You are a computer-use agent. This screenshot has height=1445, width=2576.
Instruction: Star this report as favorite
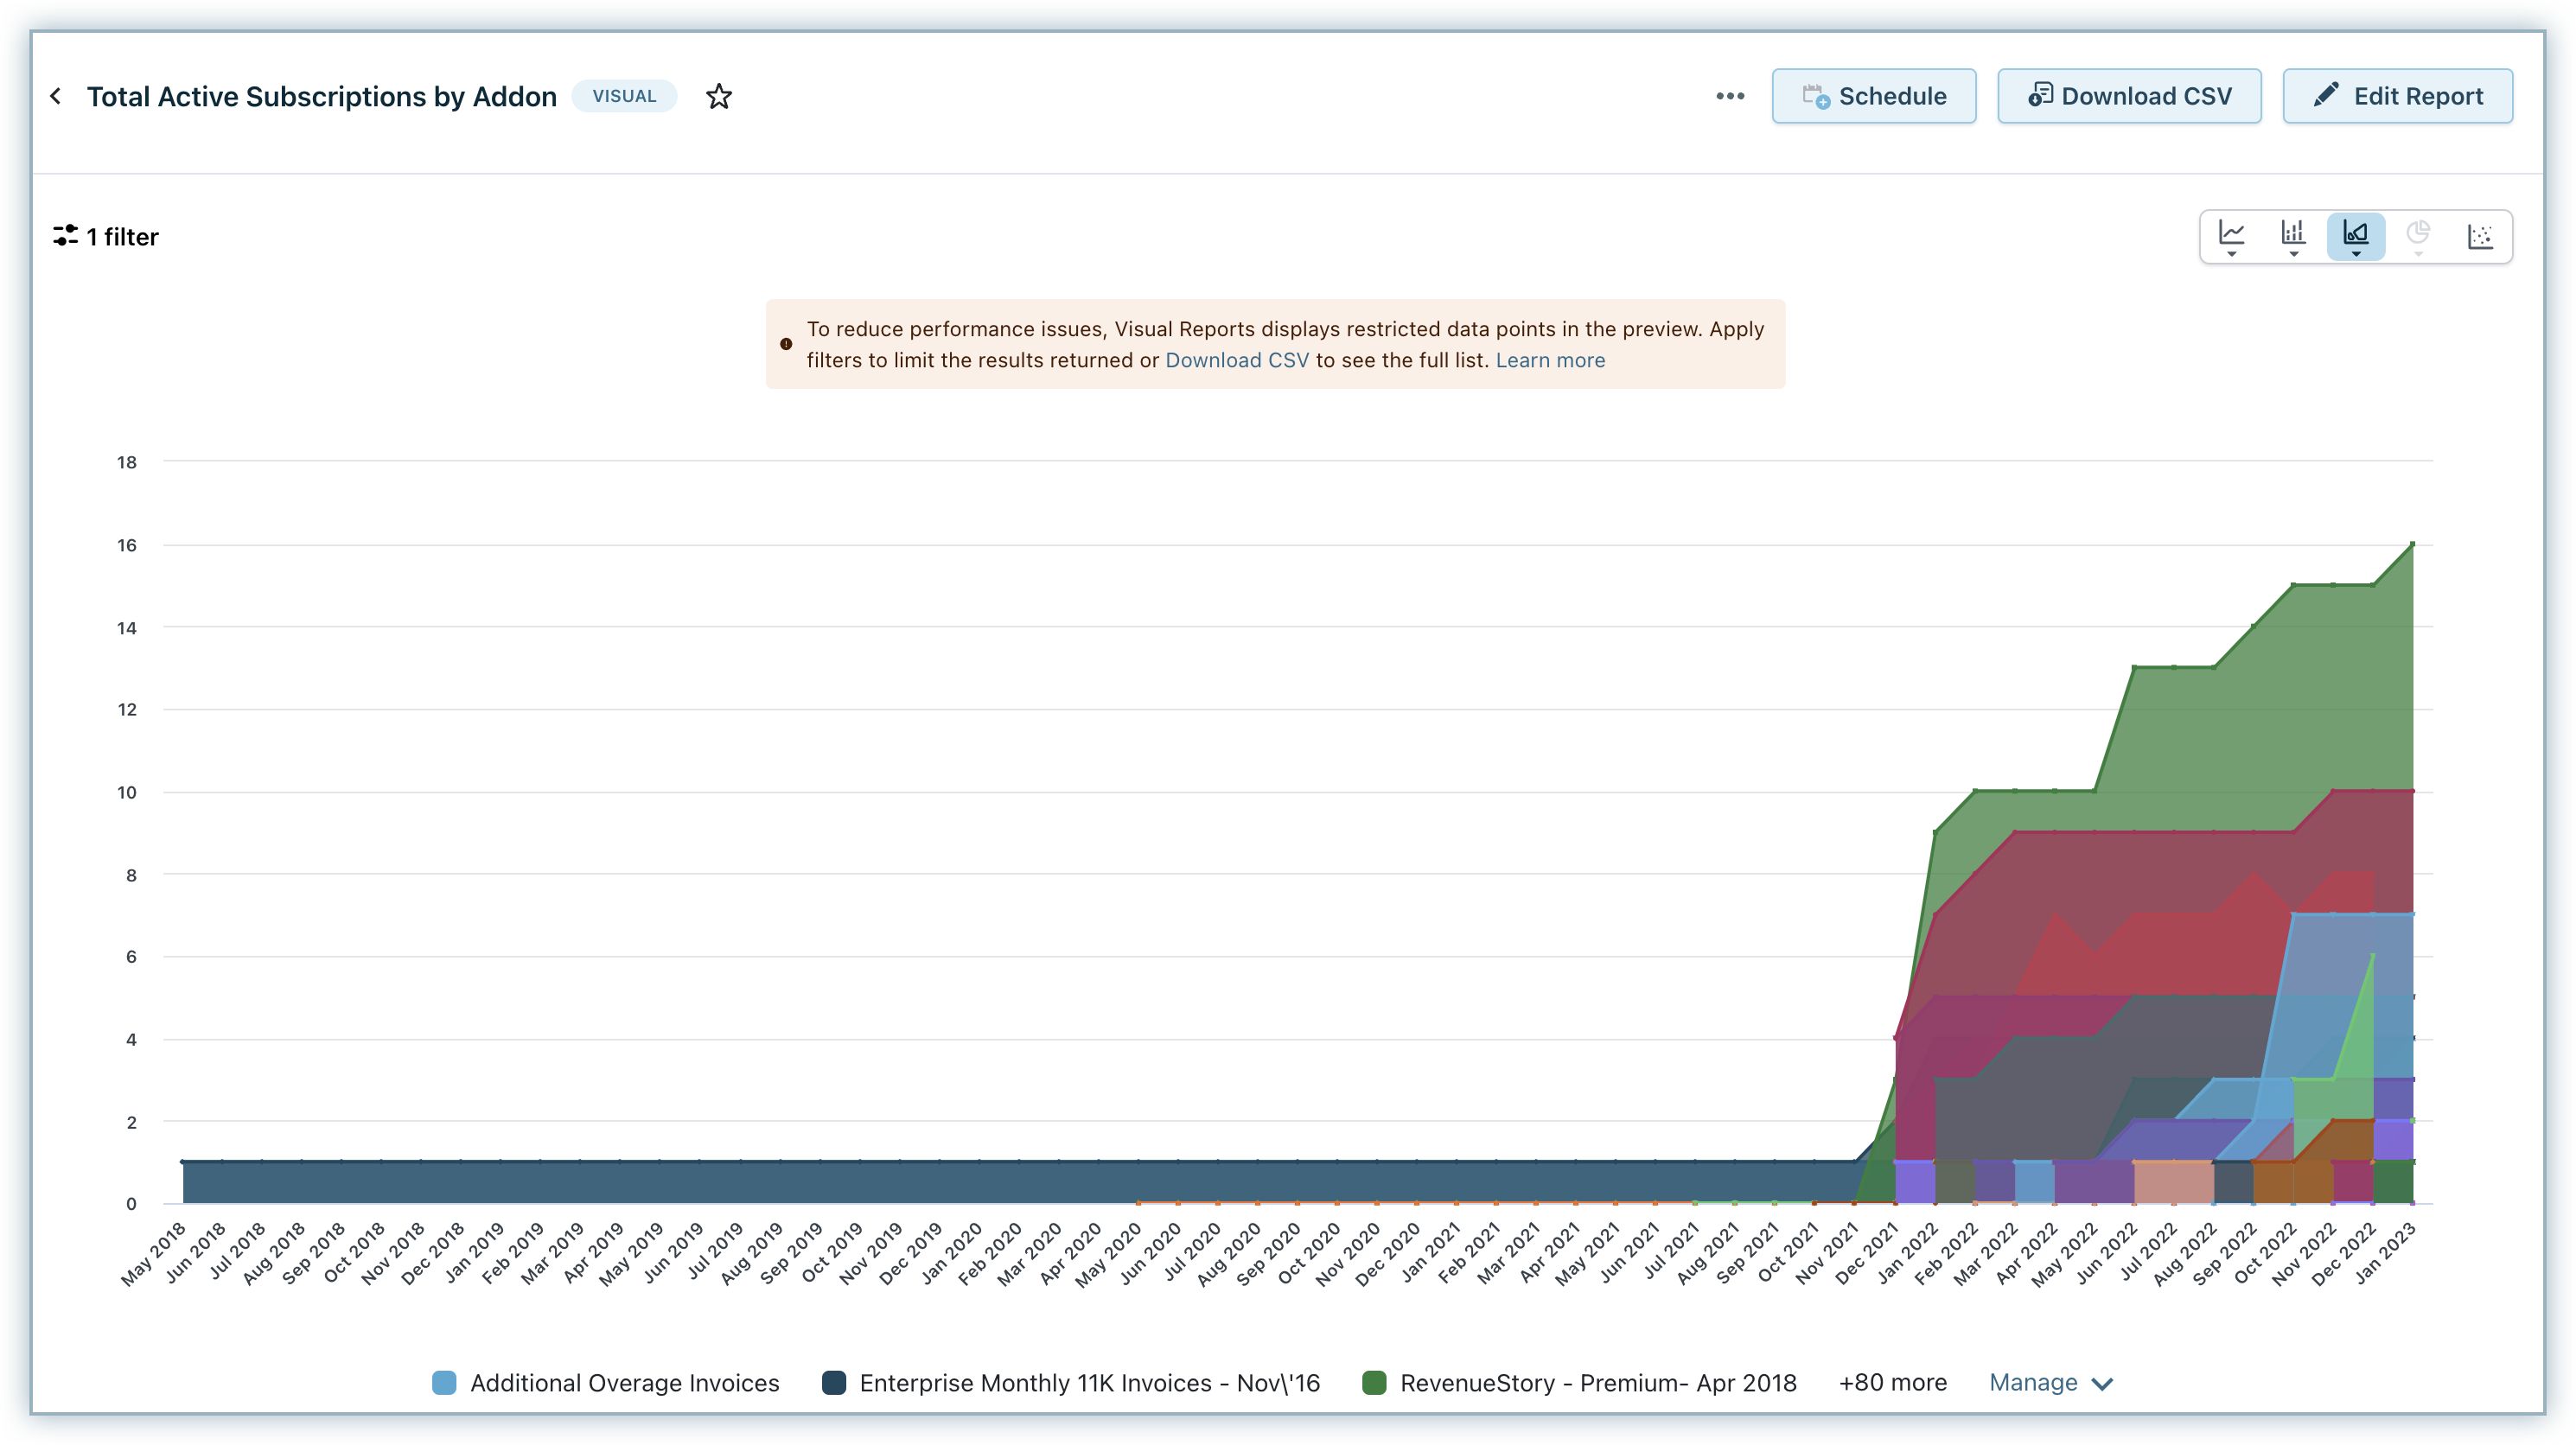tap(718, 96)
